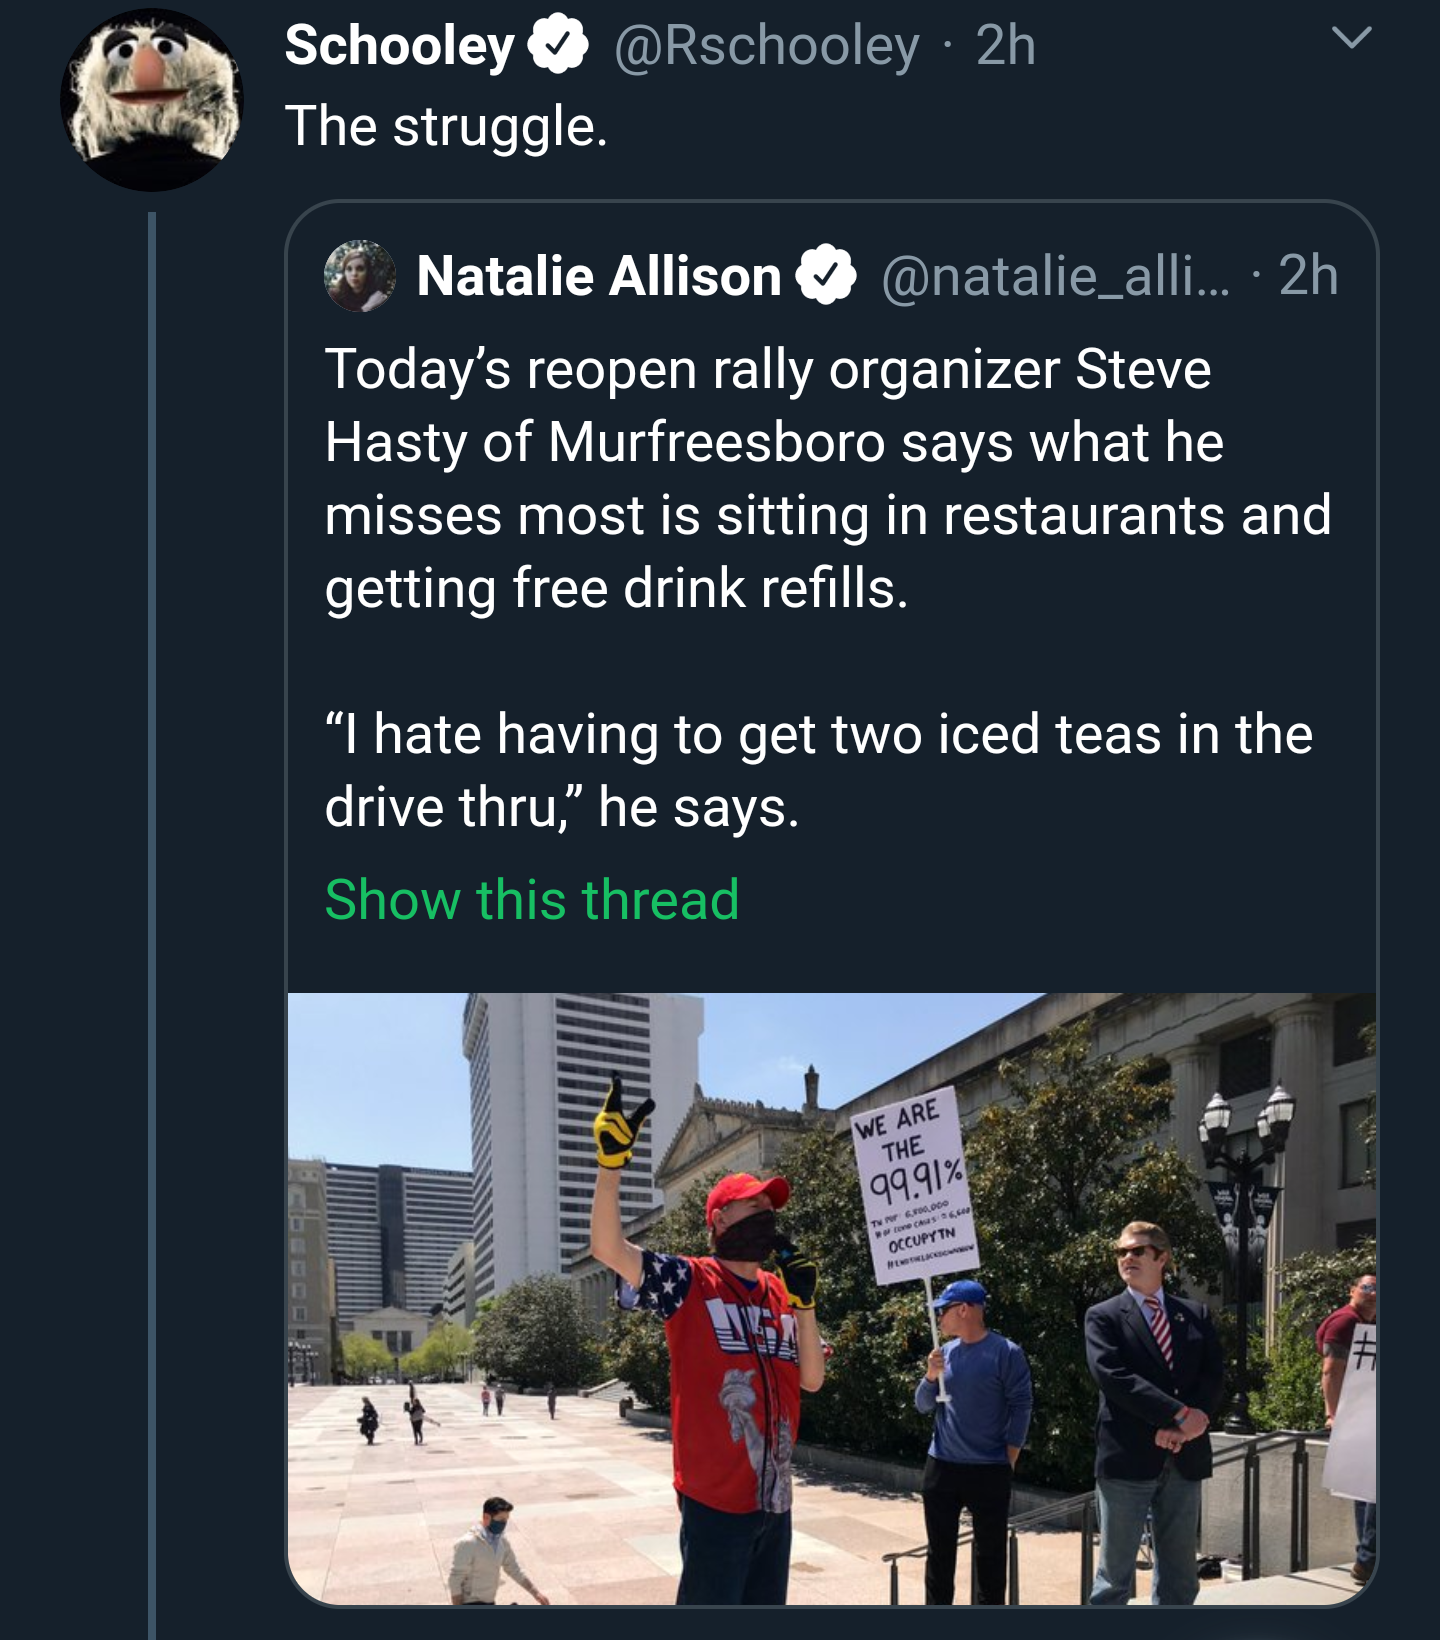Click the iced teas drive thru quote
The height and width of the screenshot is (1640, 1440).
tap(818, 770)
